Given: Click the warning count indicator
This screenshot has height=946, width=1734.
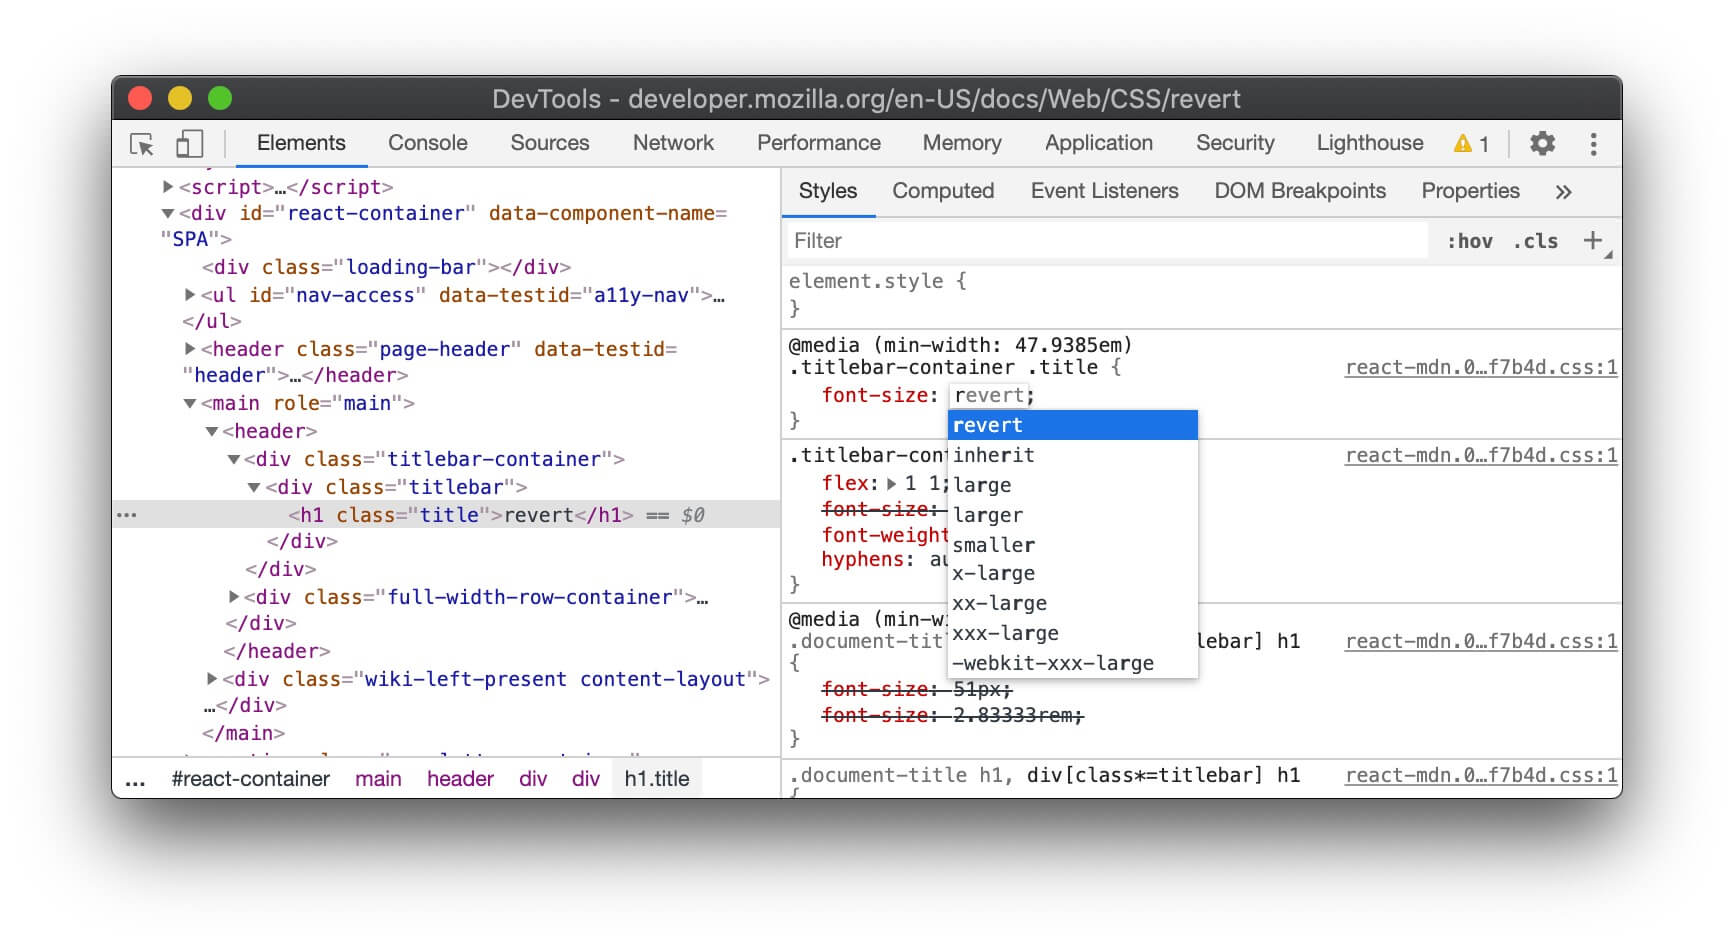Looking at the screenshot, I should click(x=1471, y=144).
